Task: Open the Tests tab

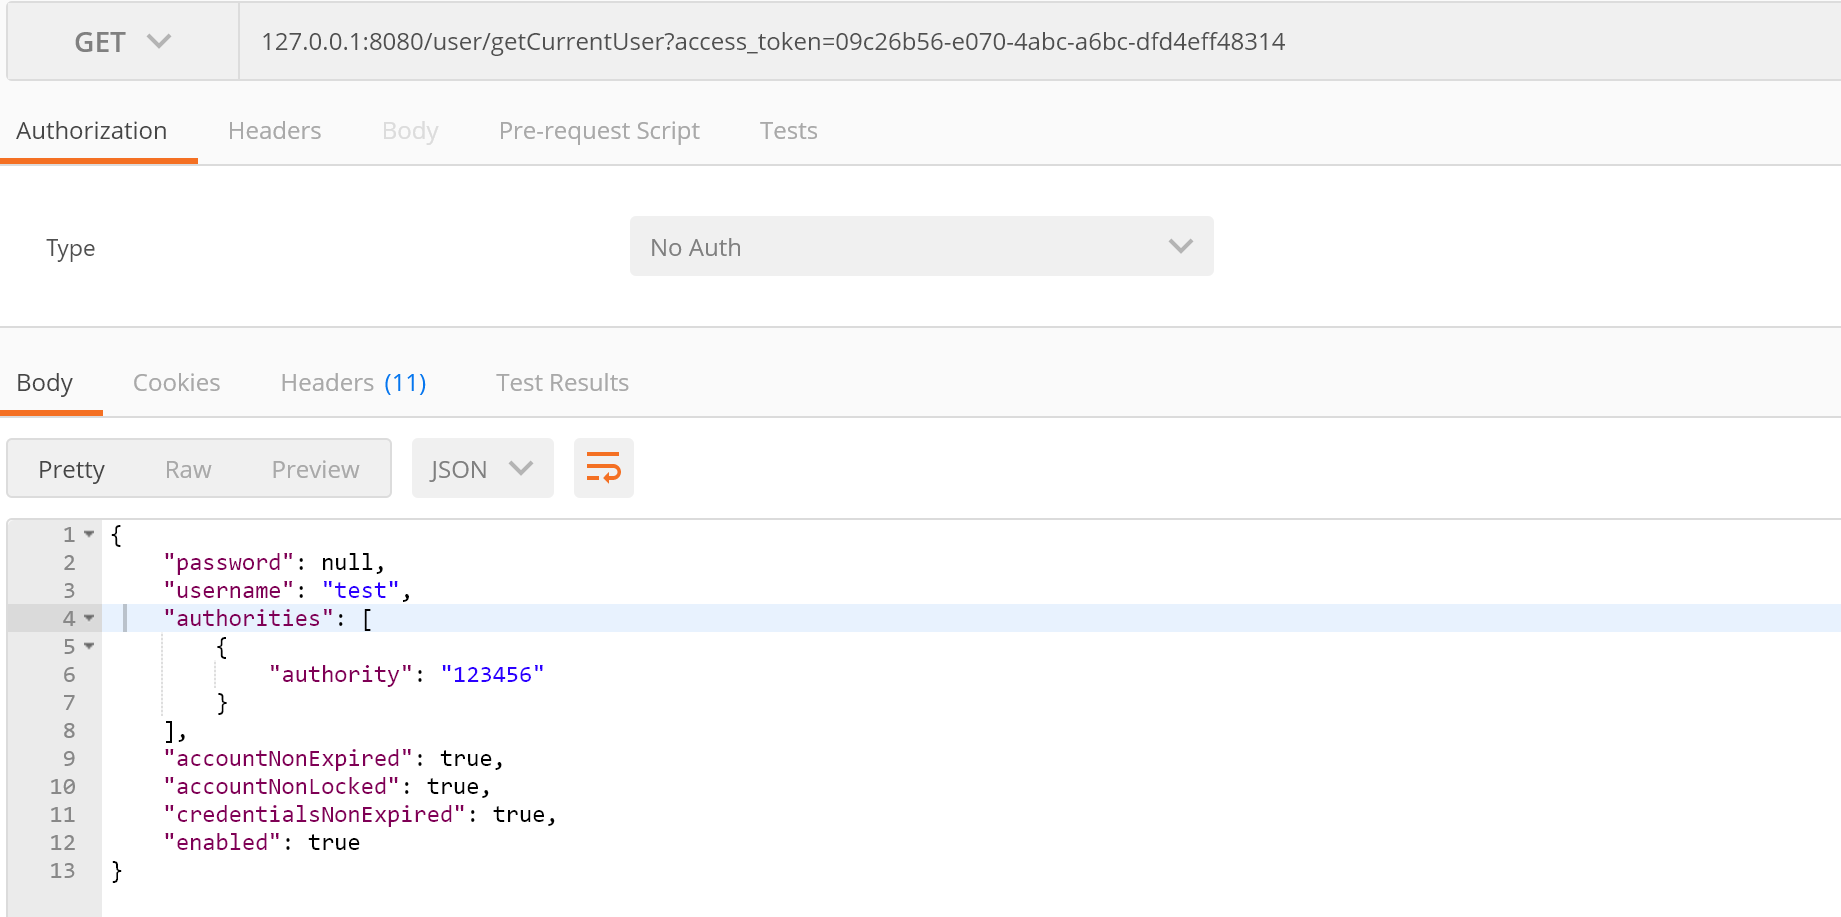Action: (788, 131)
